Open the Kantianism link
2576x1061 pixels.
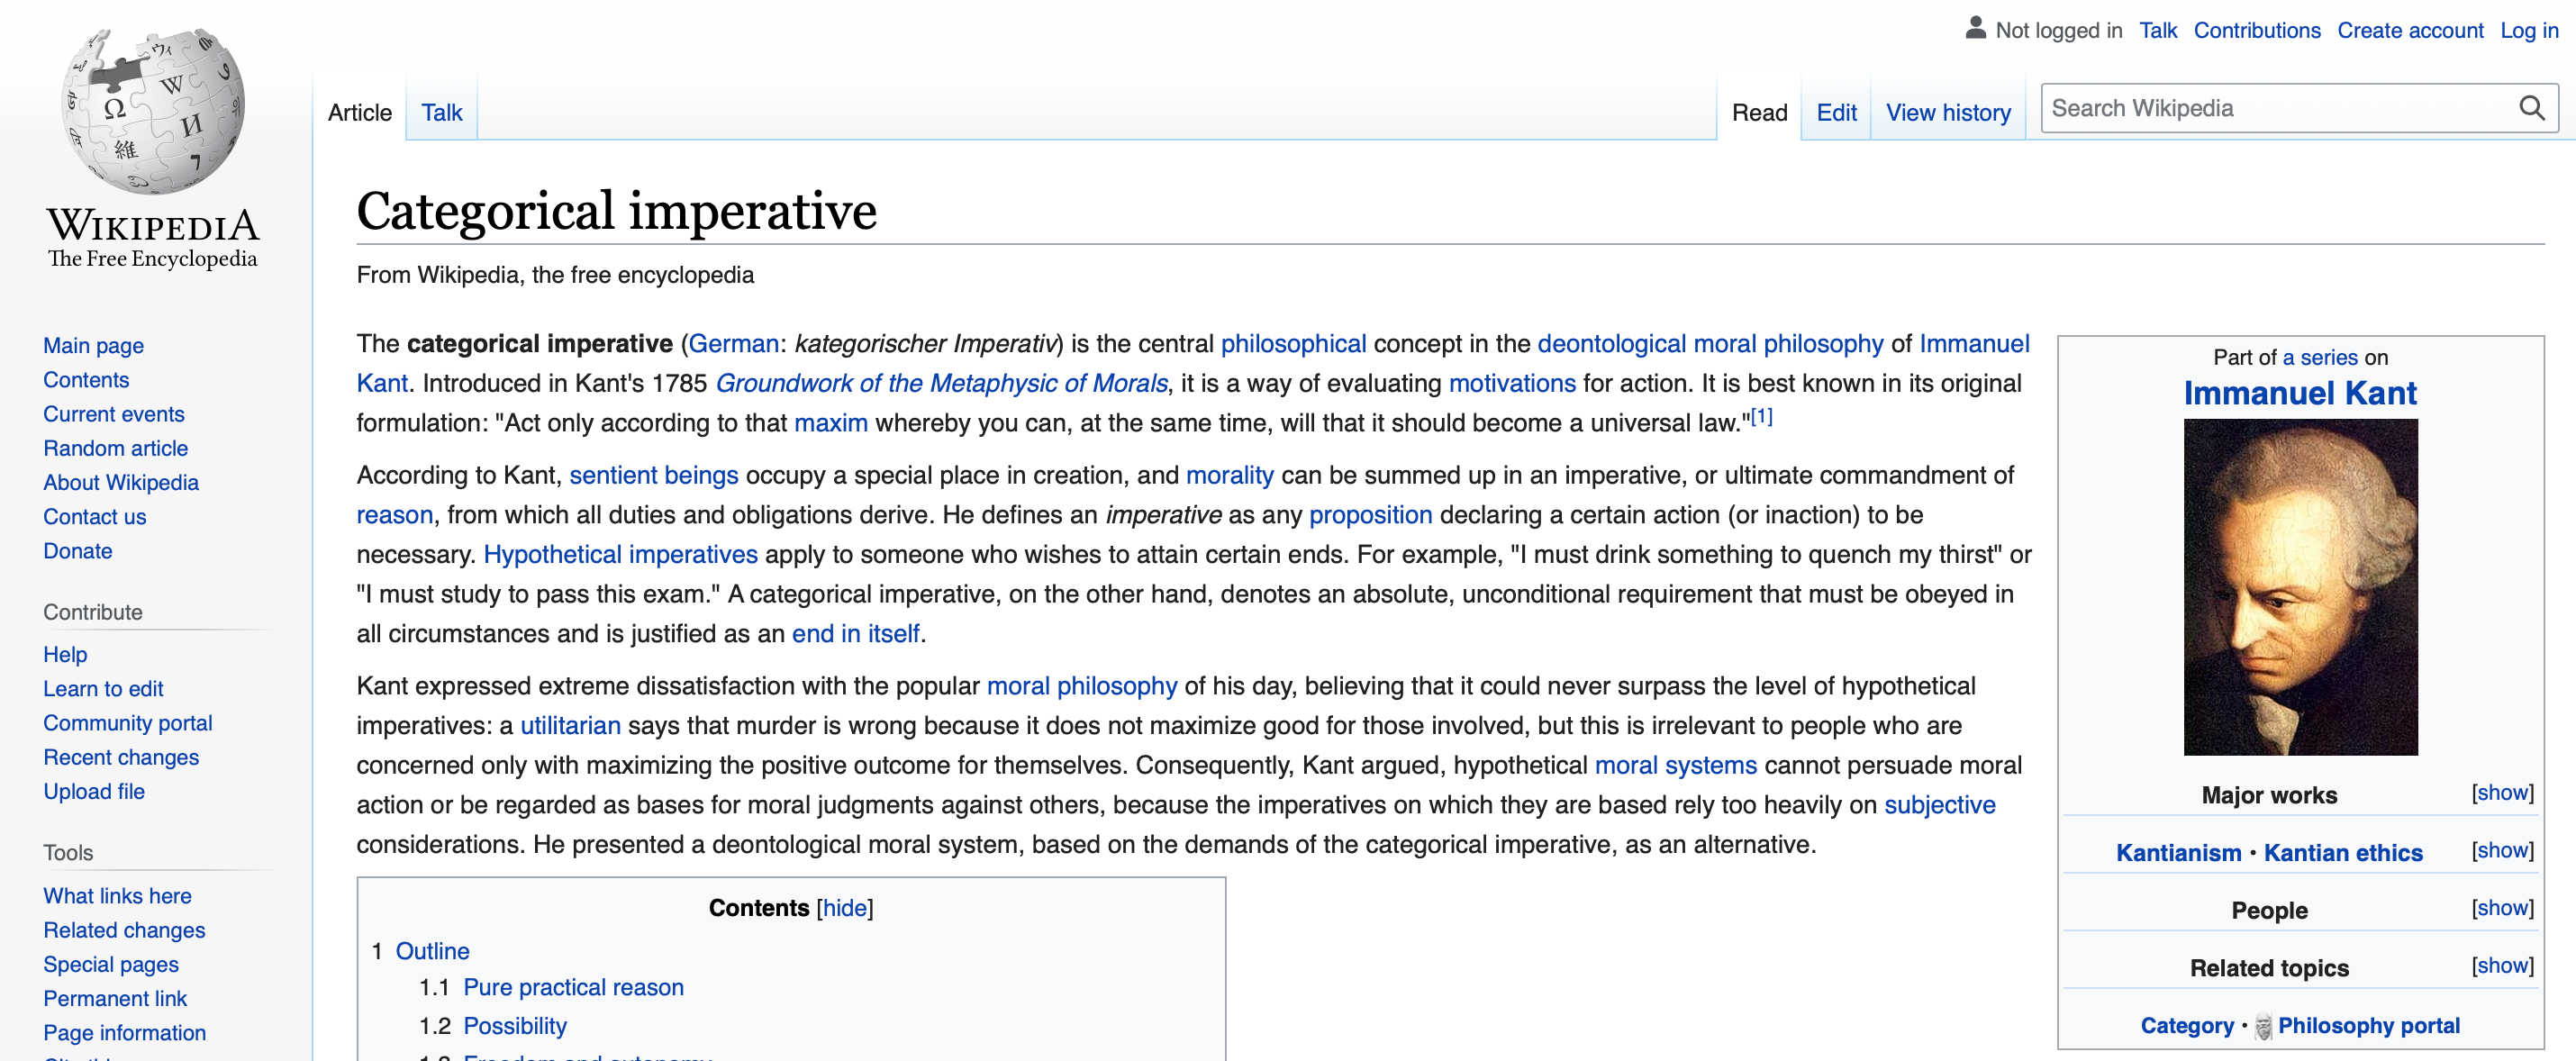[x=2178, y=853]
